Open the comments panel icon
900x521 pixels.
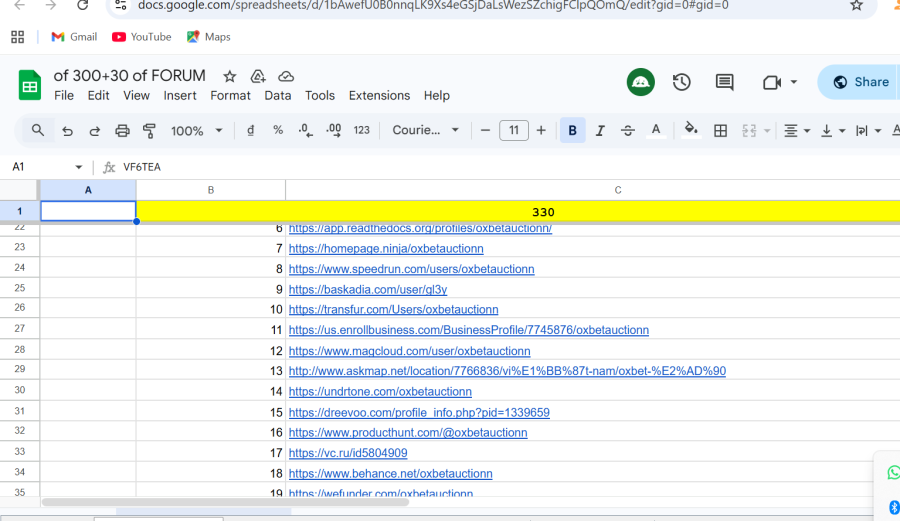(724, 82)
